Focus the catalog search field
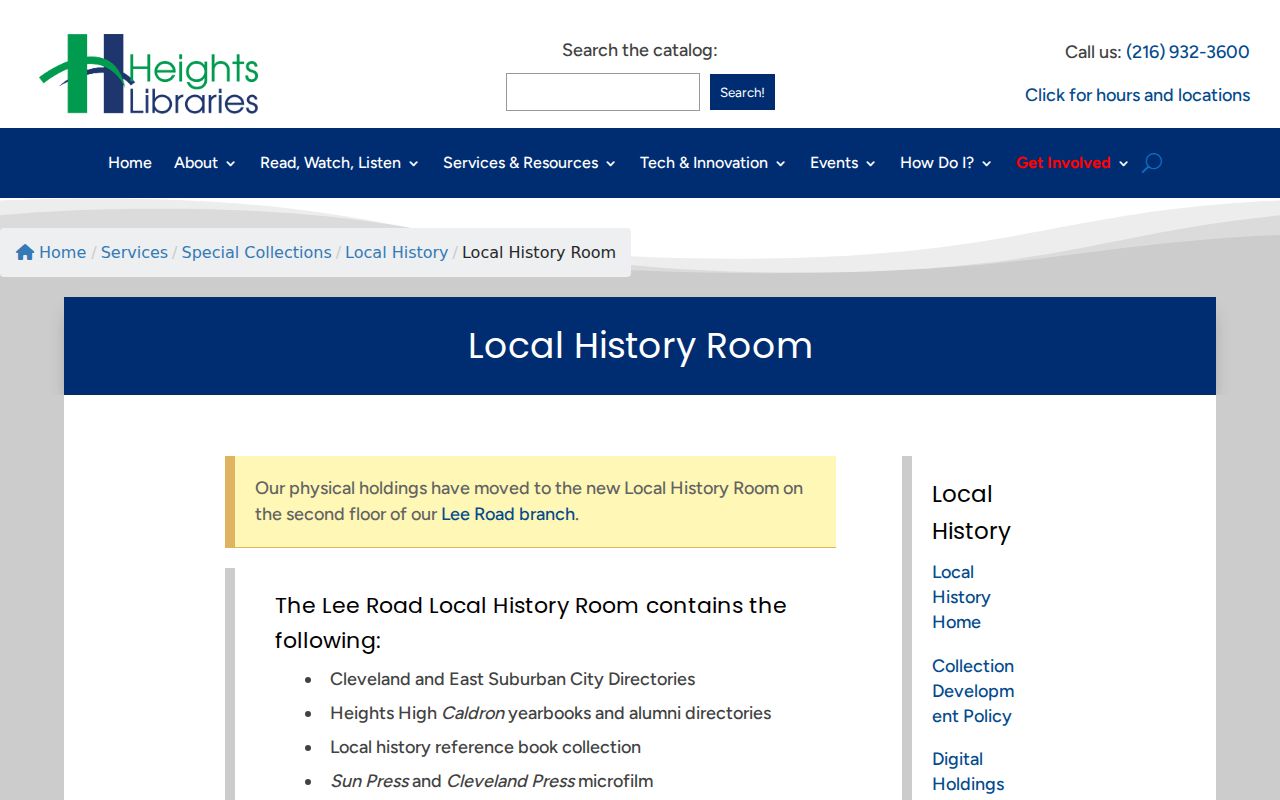The width and height of the screenshot is (1280, 800). 603,92
